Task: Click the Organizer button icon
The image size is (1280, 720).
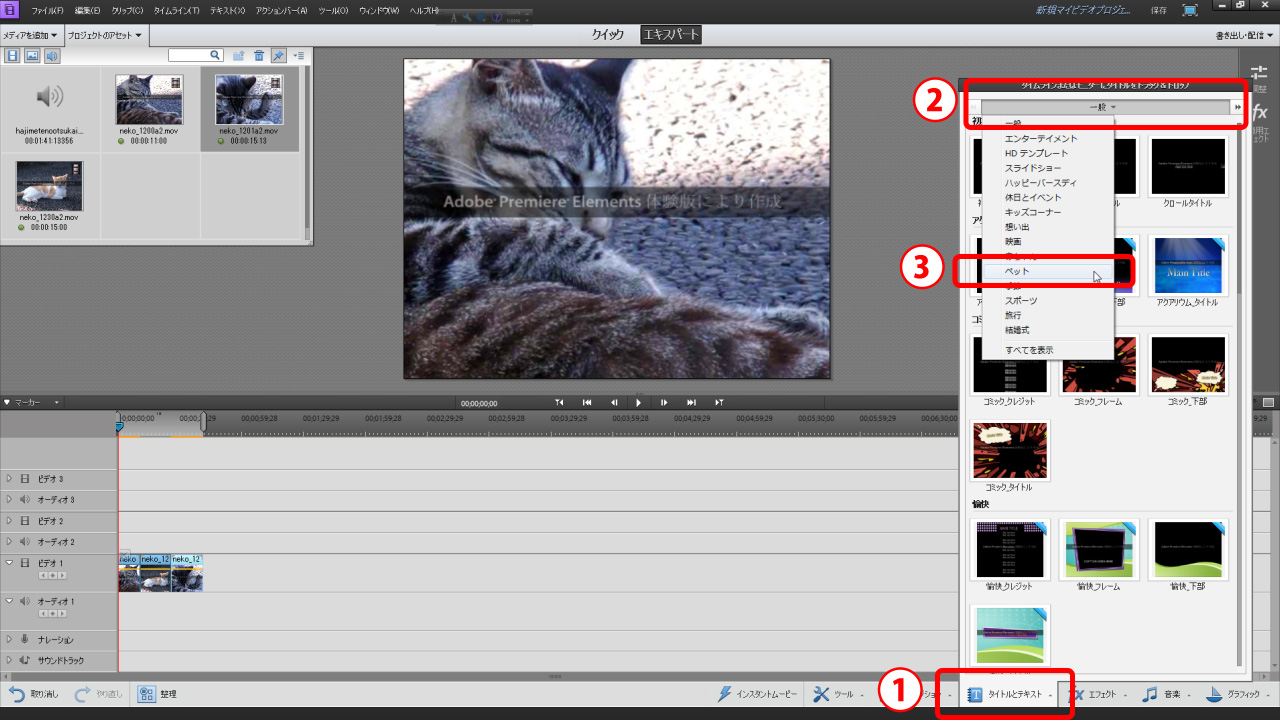Action: click(x=146, y=694)
